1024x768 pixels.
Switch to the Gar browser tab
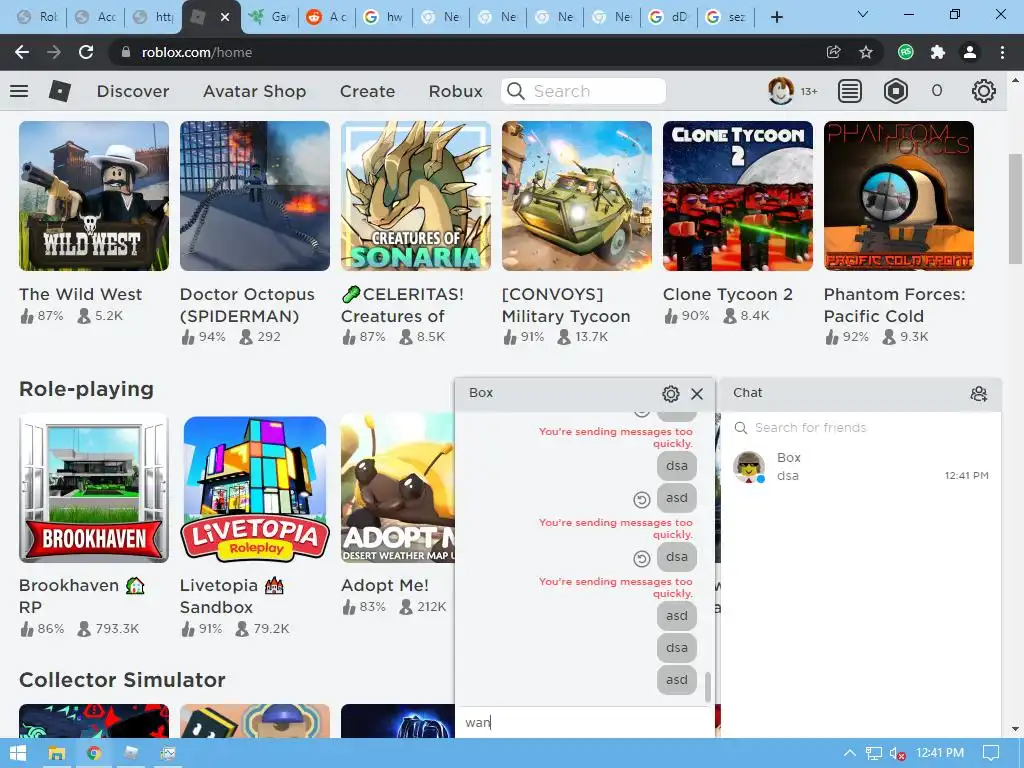click(270, 17)
